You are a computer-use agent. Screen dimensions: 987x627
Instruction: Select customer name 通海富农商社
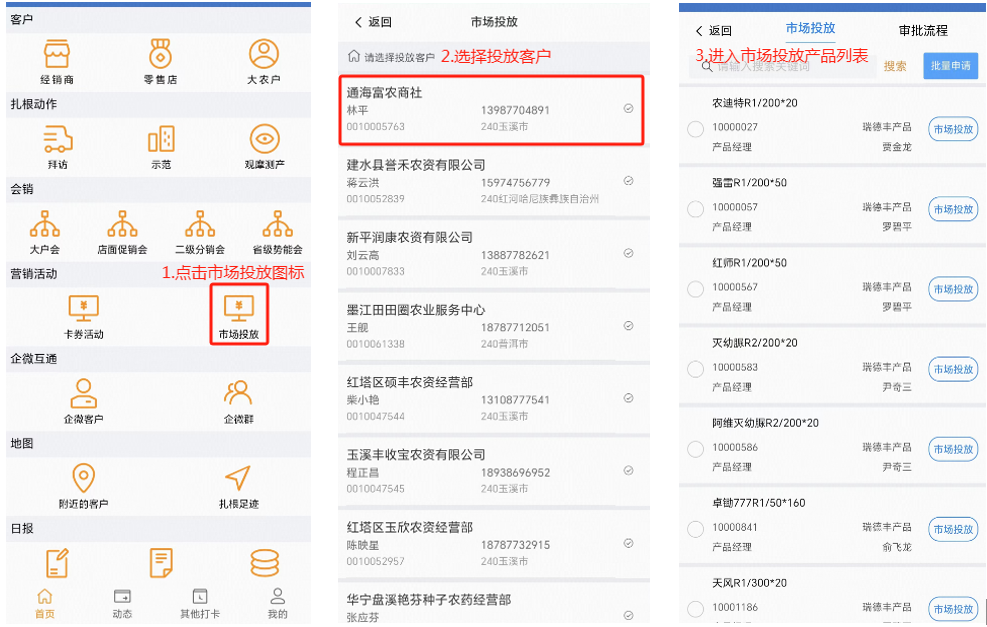pos(384,93)
